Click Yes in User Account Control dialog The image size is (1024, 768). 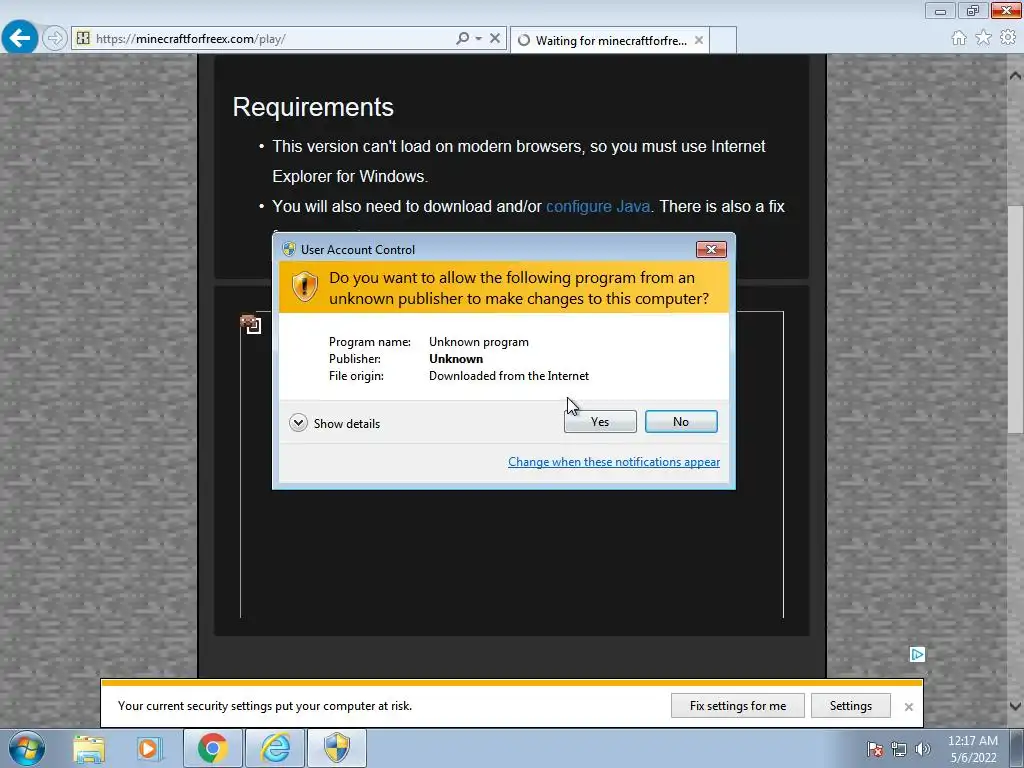click(600, 422)
